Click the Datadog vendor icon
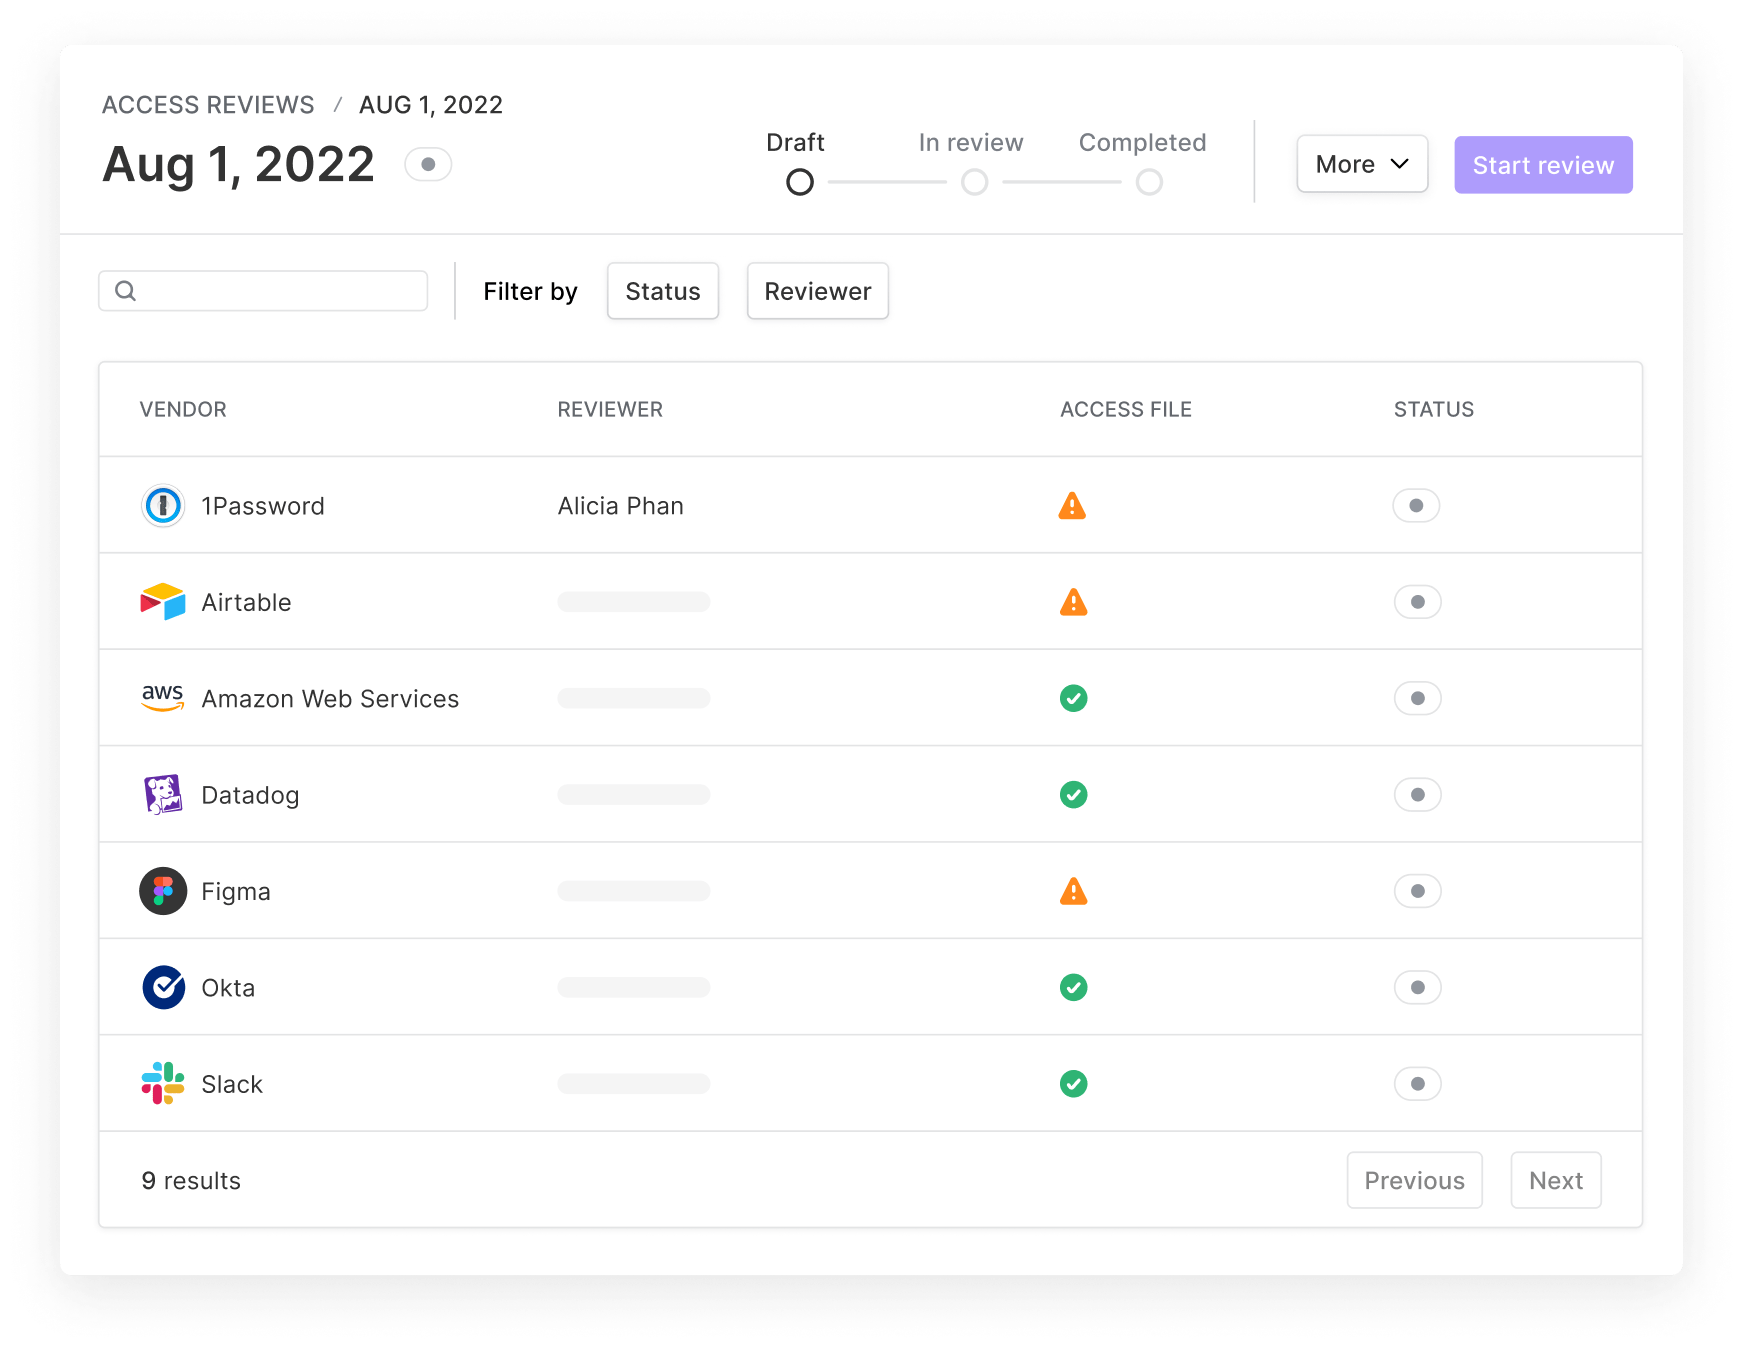1743x1351 pixels. pos(163,794)
